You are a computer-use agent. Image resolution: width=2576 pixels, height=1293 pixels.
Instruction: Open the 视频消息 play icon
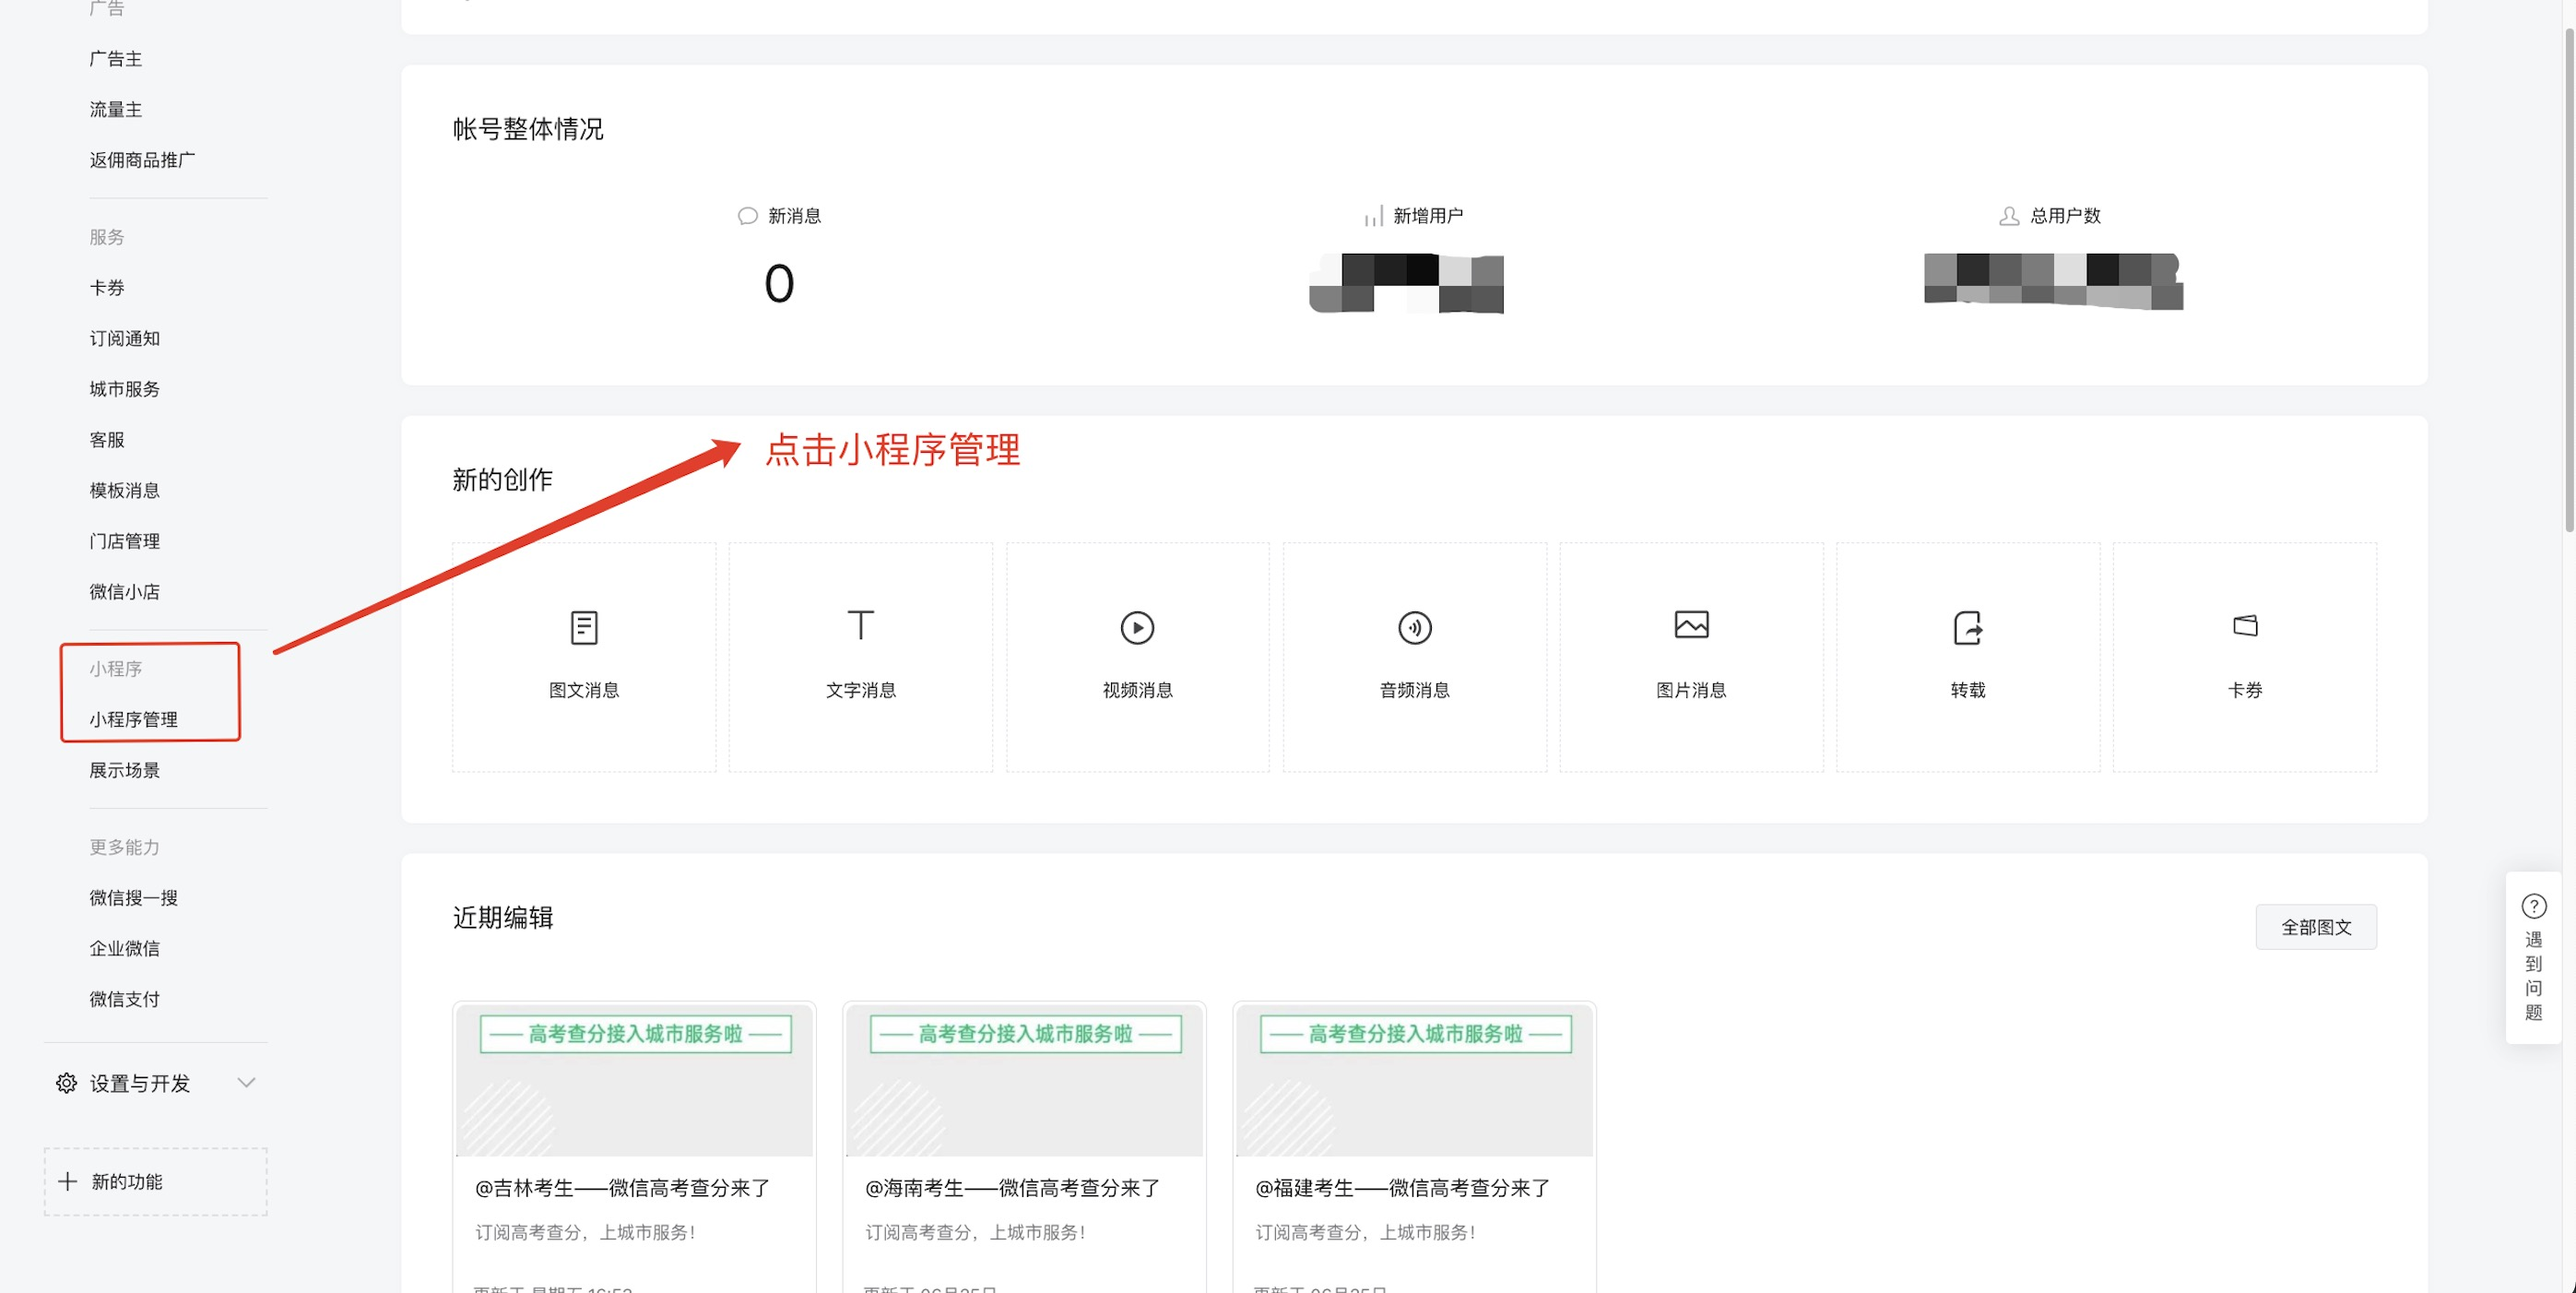1137,627
